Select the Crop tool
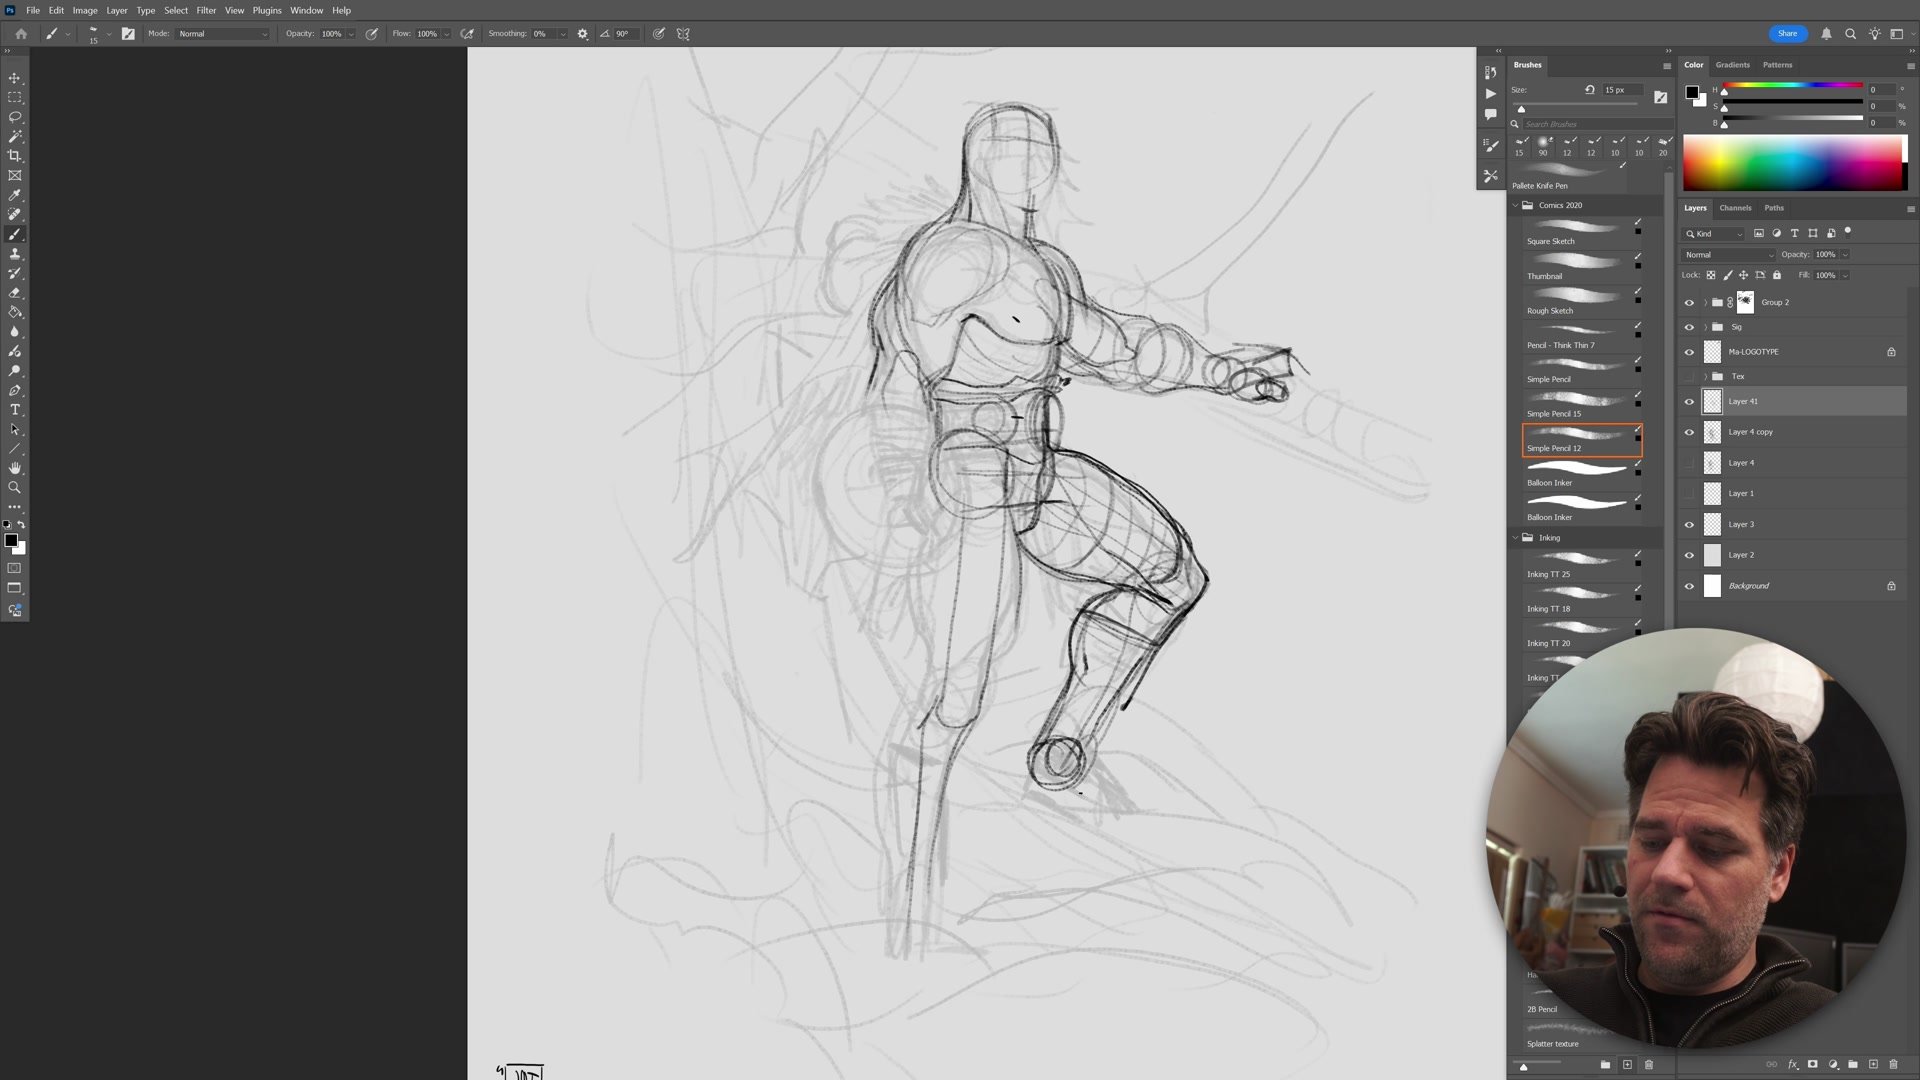The width and height of the screenshot is (1920, 1080). pyautogui.click(x=14, y=156)
